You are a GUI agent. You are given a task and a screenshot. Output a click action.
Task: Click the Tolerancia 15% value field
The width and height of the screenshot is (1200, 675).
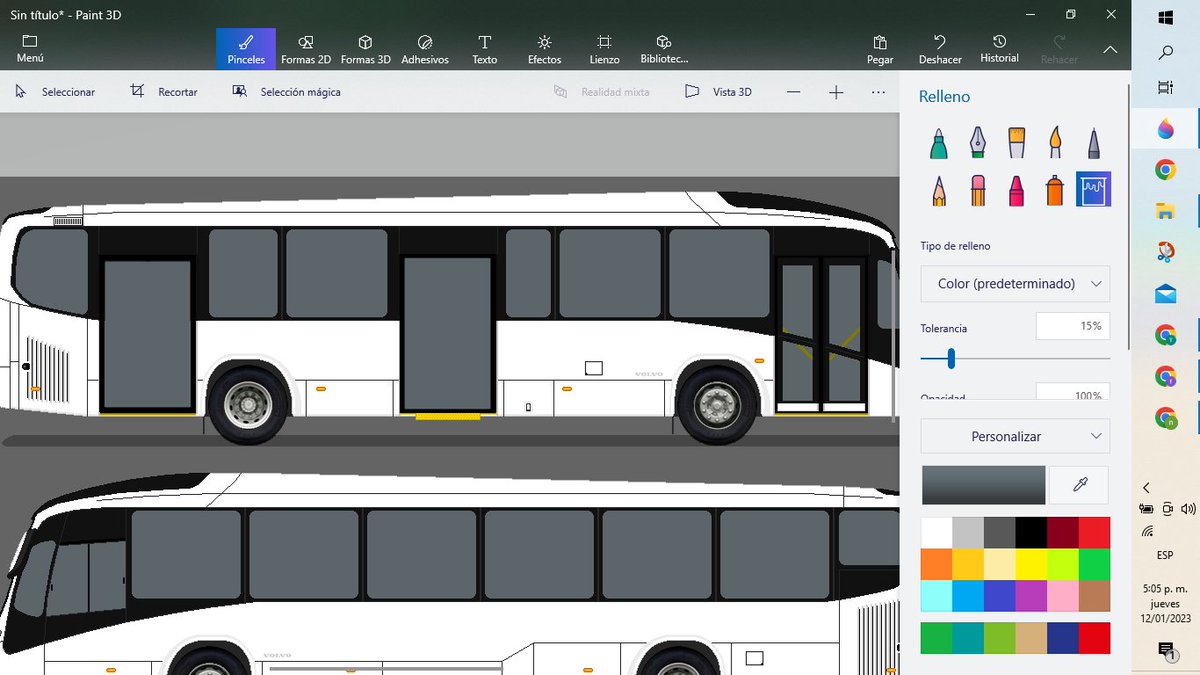click(1072, 326)
